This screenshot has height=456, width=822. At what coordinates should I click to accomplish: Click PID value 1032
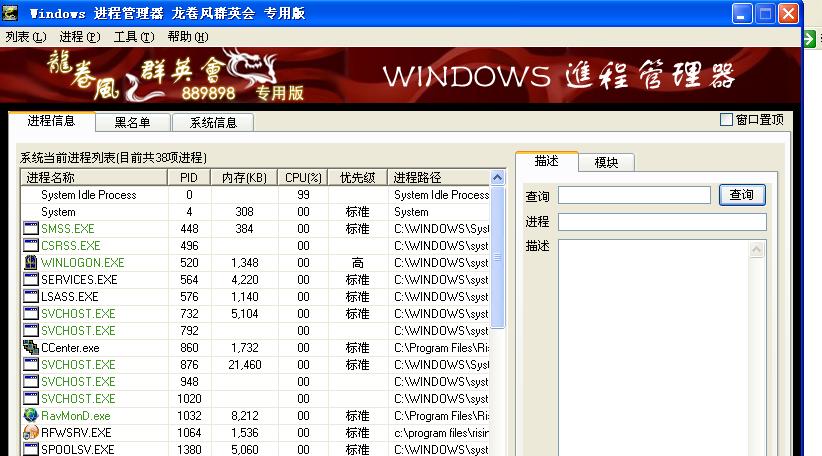[x=189, y=416]
